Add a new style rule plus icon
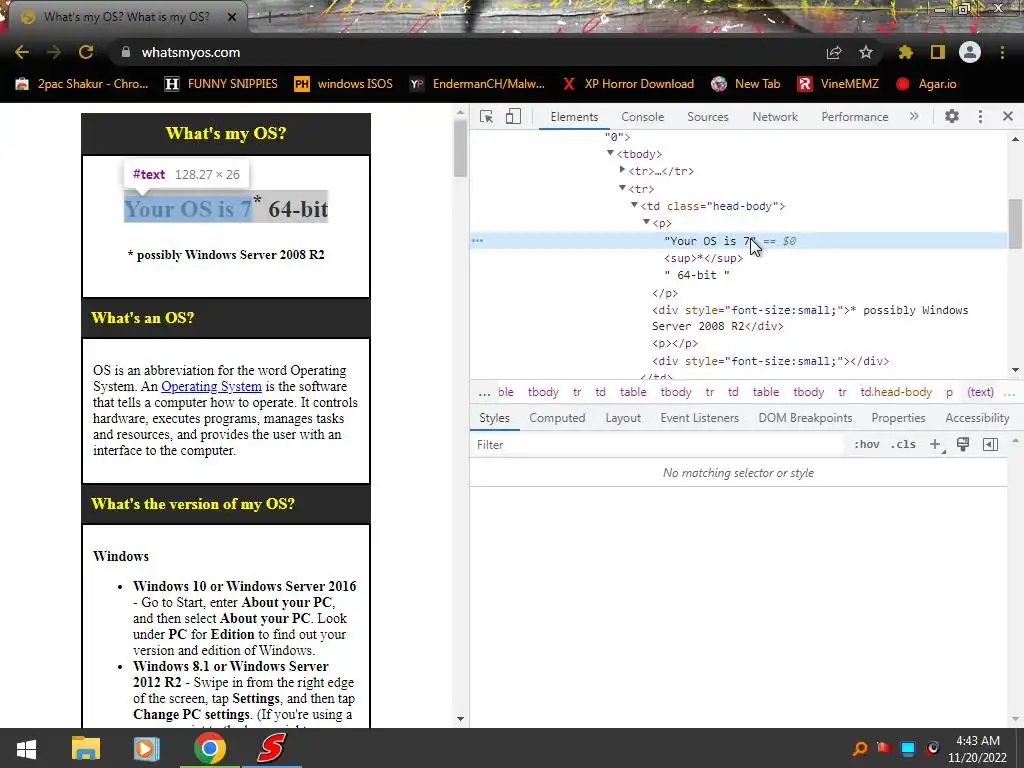 (x=936, y=445)
